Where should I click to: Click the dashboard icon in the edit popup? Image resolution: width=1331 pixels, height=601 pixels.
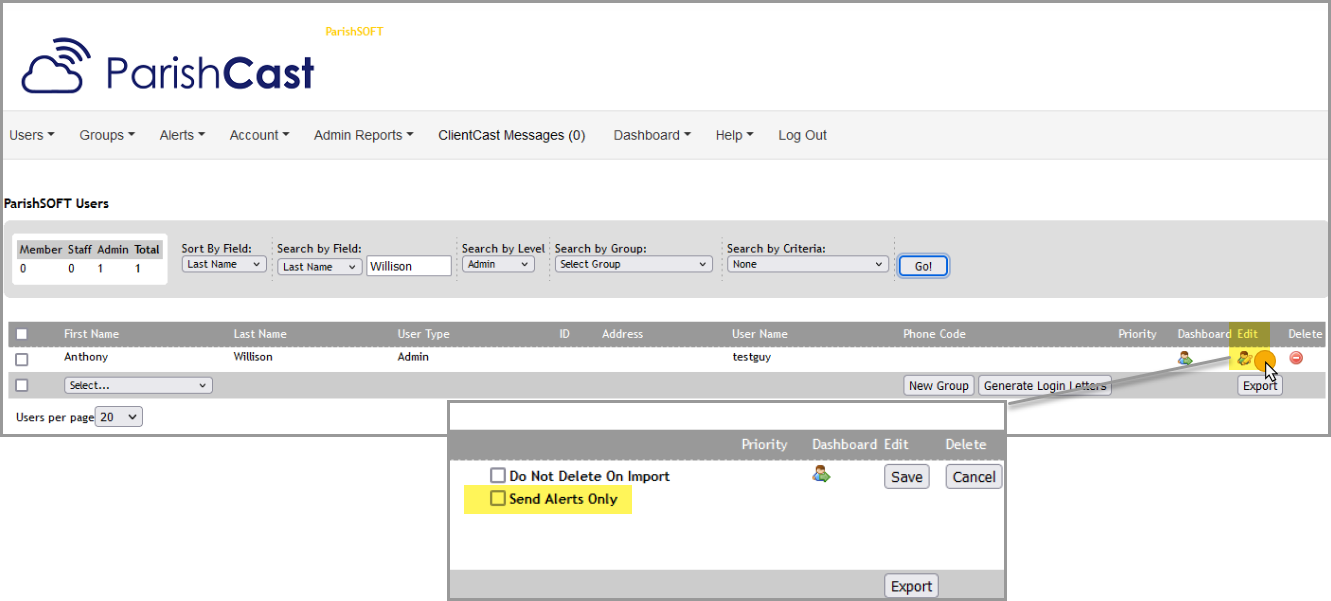[821, 474]
